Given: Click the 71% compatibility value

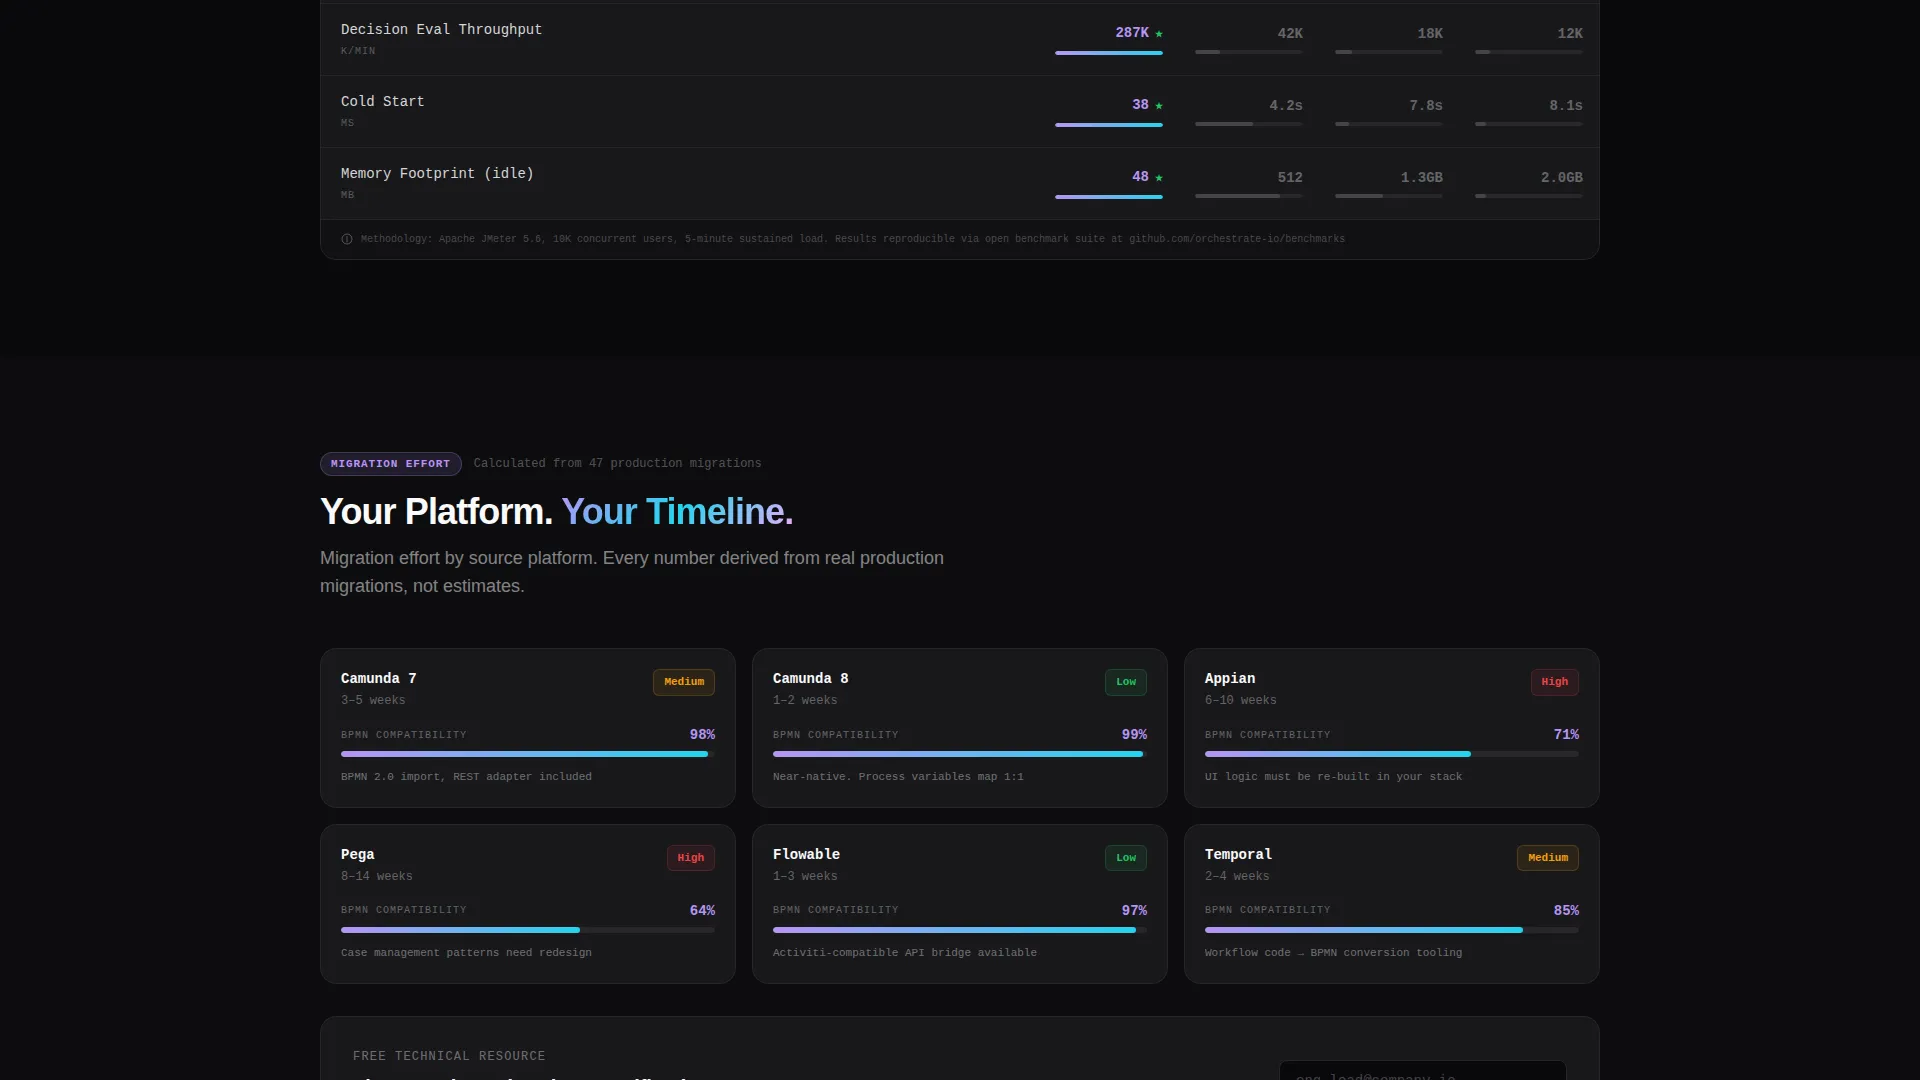Looking at the screenshot, I should pos(1566,735).
